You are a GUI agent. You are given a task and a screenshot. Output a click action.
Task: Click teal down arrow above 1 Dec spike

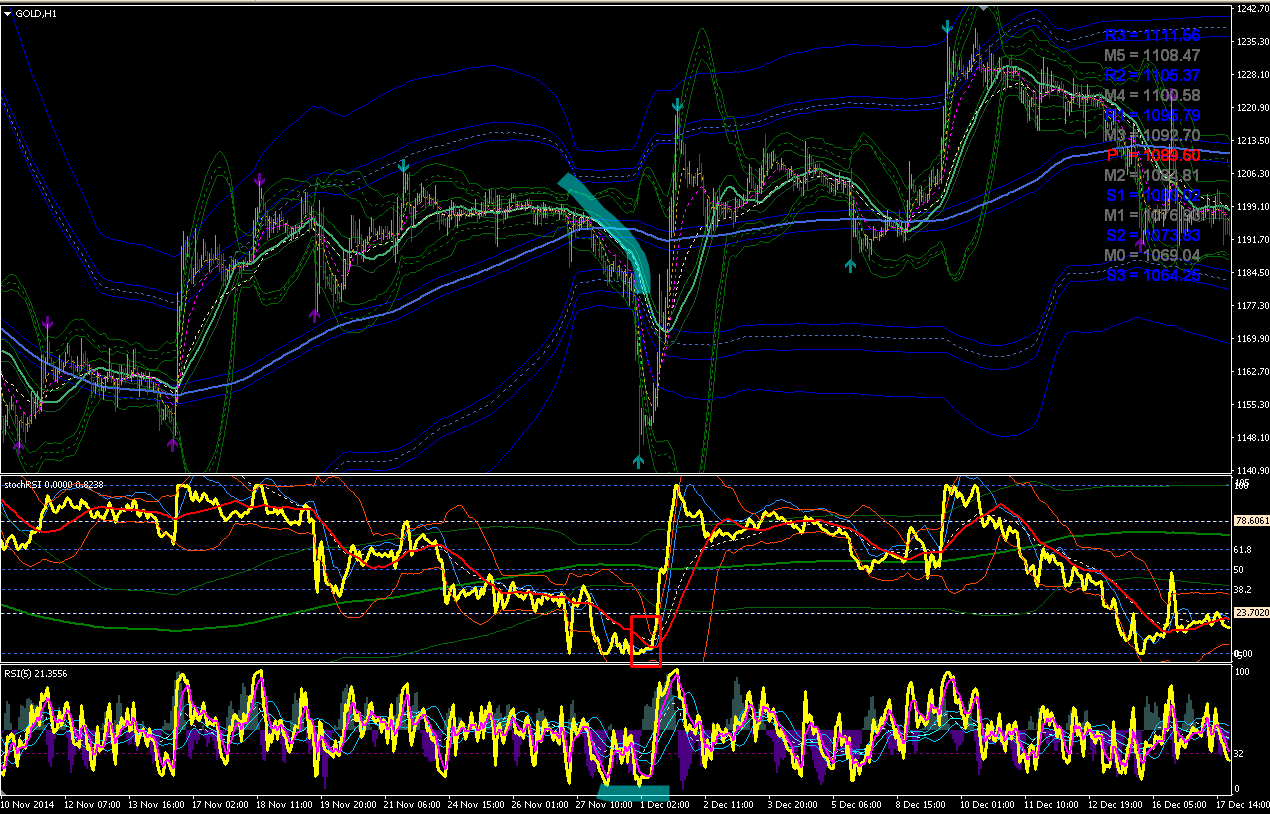pyautogui.click(x=677, y=104)
